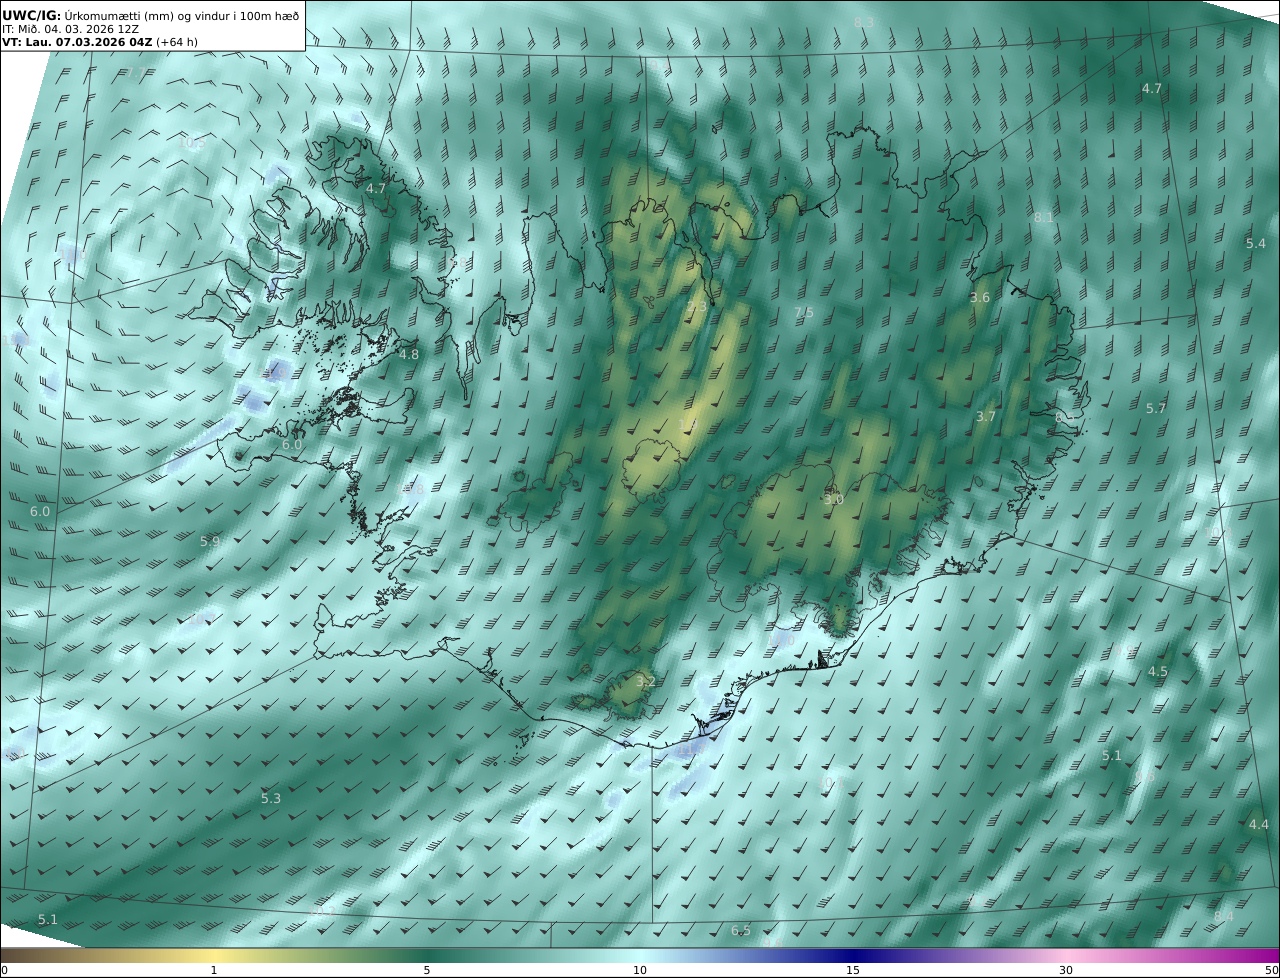The height and width of the screenshot is (978, 1280).
Task: Click the 3.7 value label on the map
Action: [x=986, y=416]
